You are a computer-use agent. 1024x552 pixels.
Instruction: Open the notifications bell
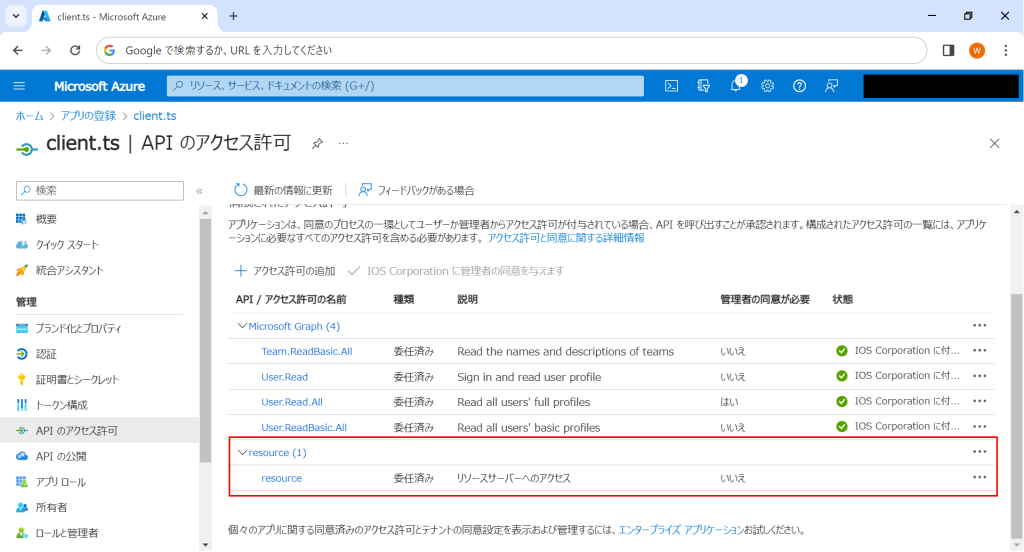pyautogui.click(x=736, y=85)
